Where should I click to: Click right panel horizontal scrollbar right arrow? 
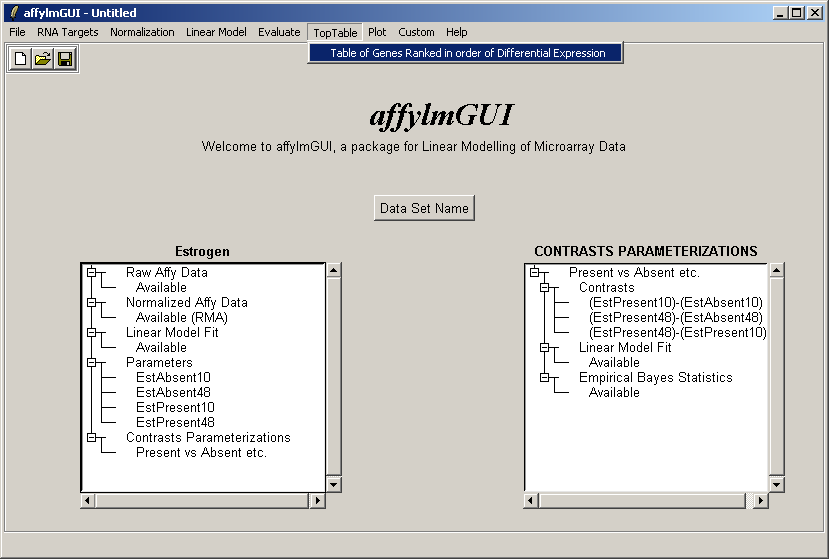(x=761, y=500)
